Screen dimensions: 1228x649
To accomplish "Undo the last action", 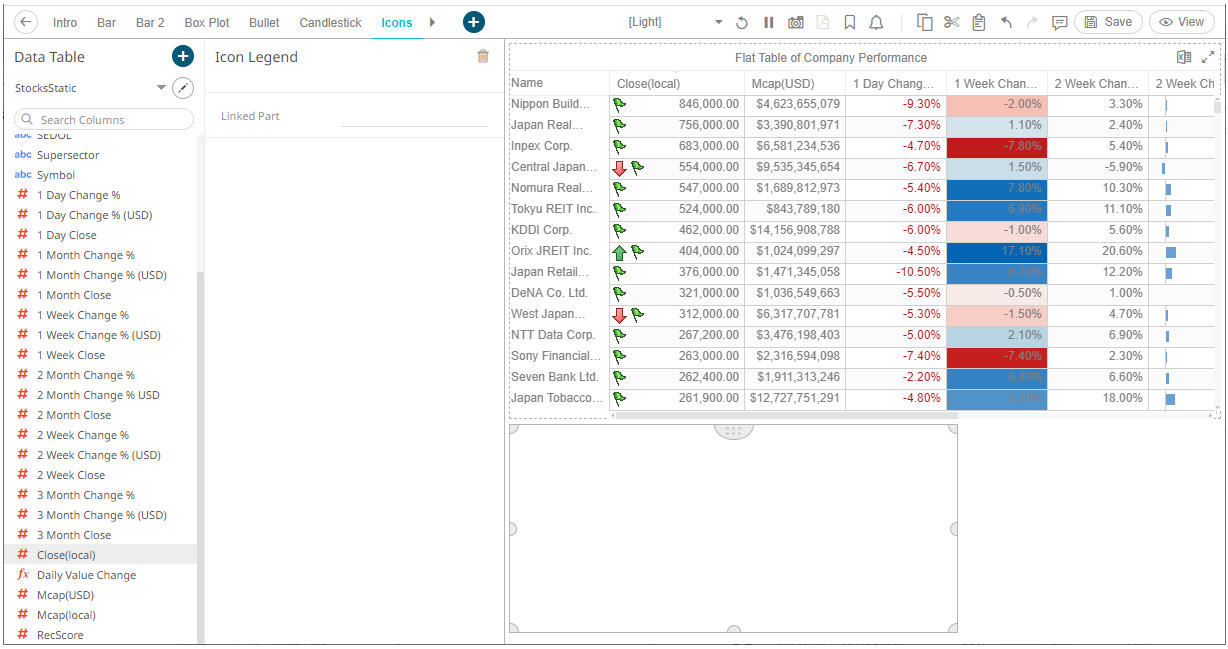I will coord(1006,22).
